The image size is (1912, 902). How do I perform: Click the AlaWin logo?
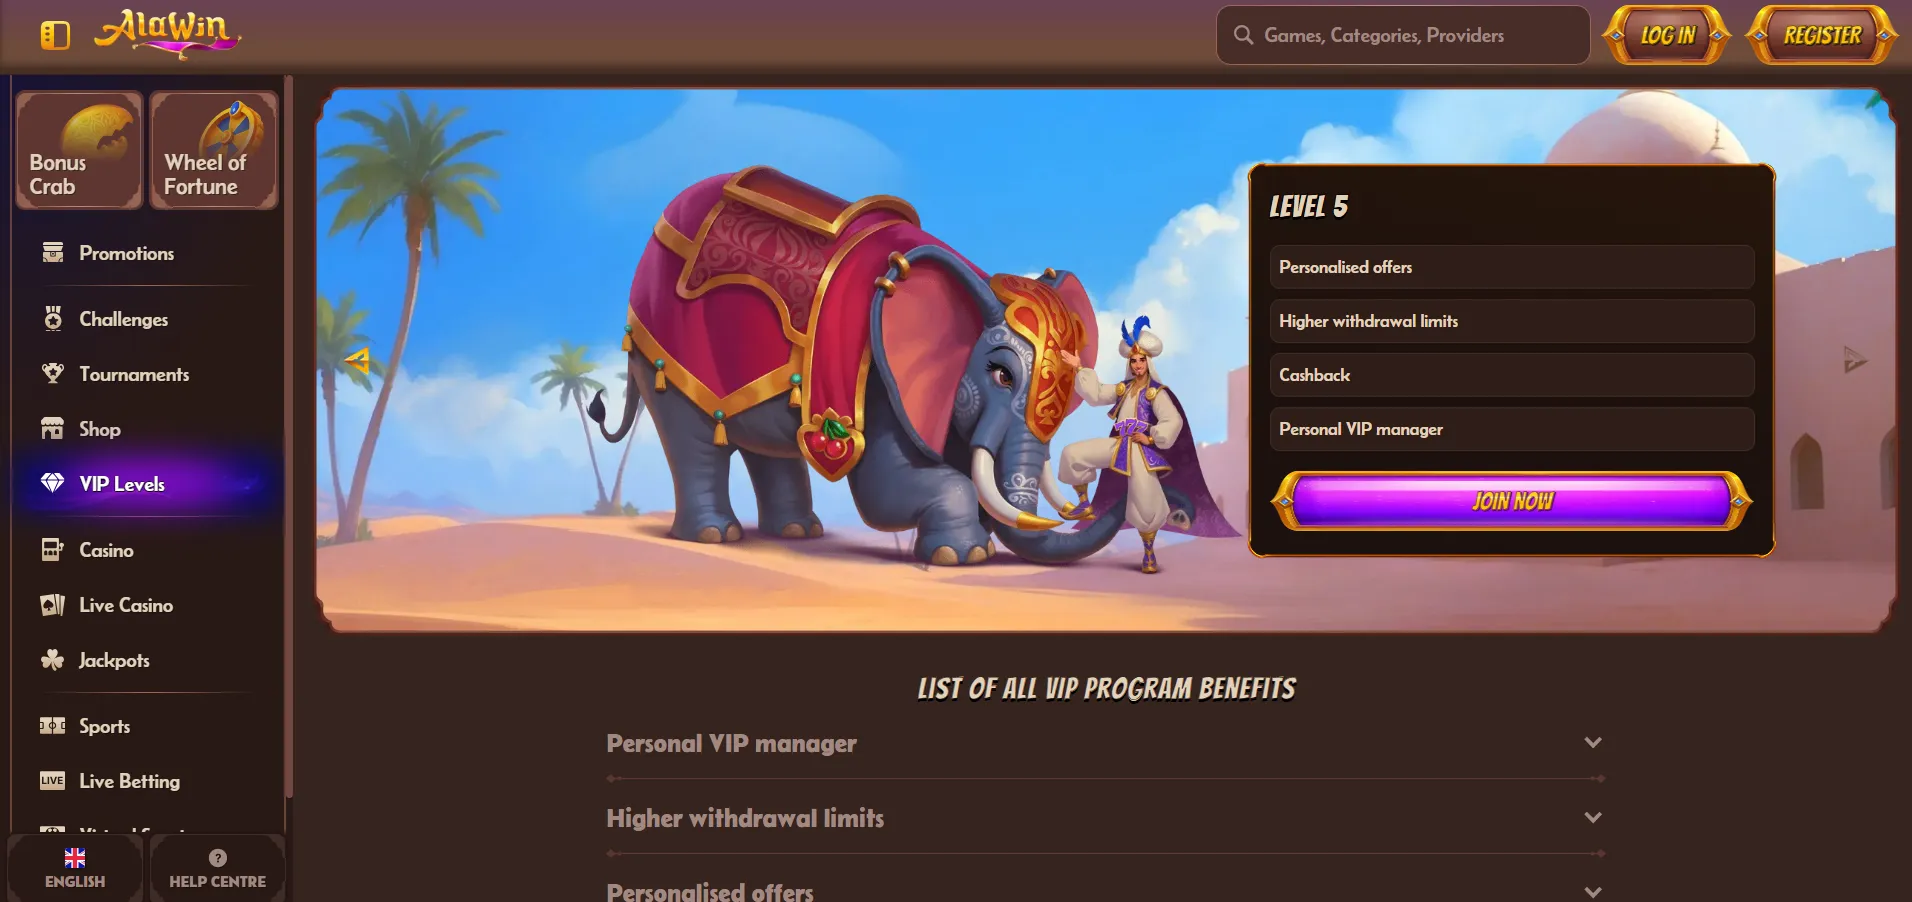[168, 33]
